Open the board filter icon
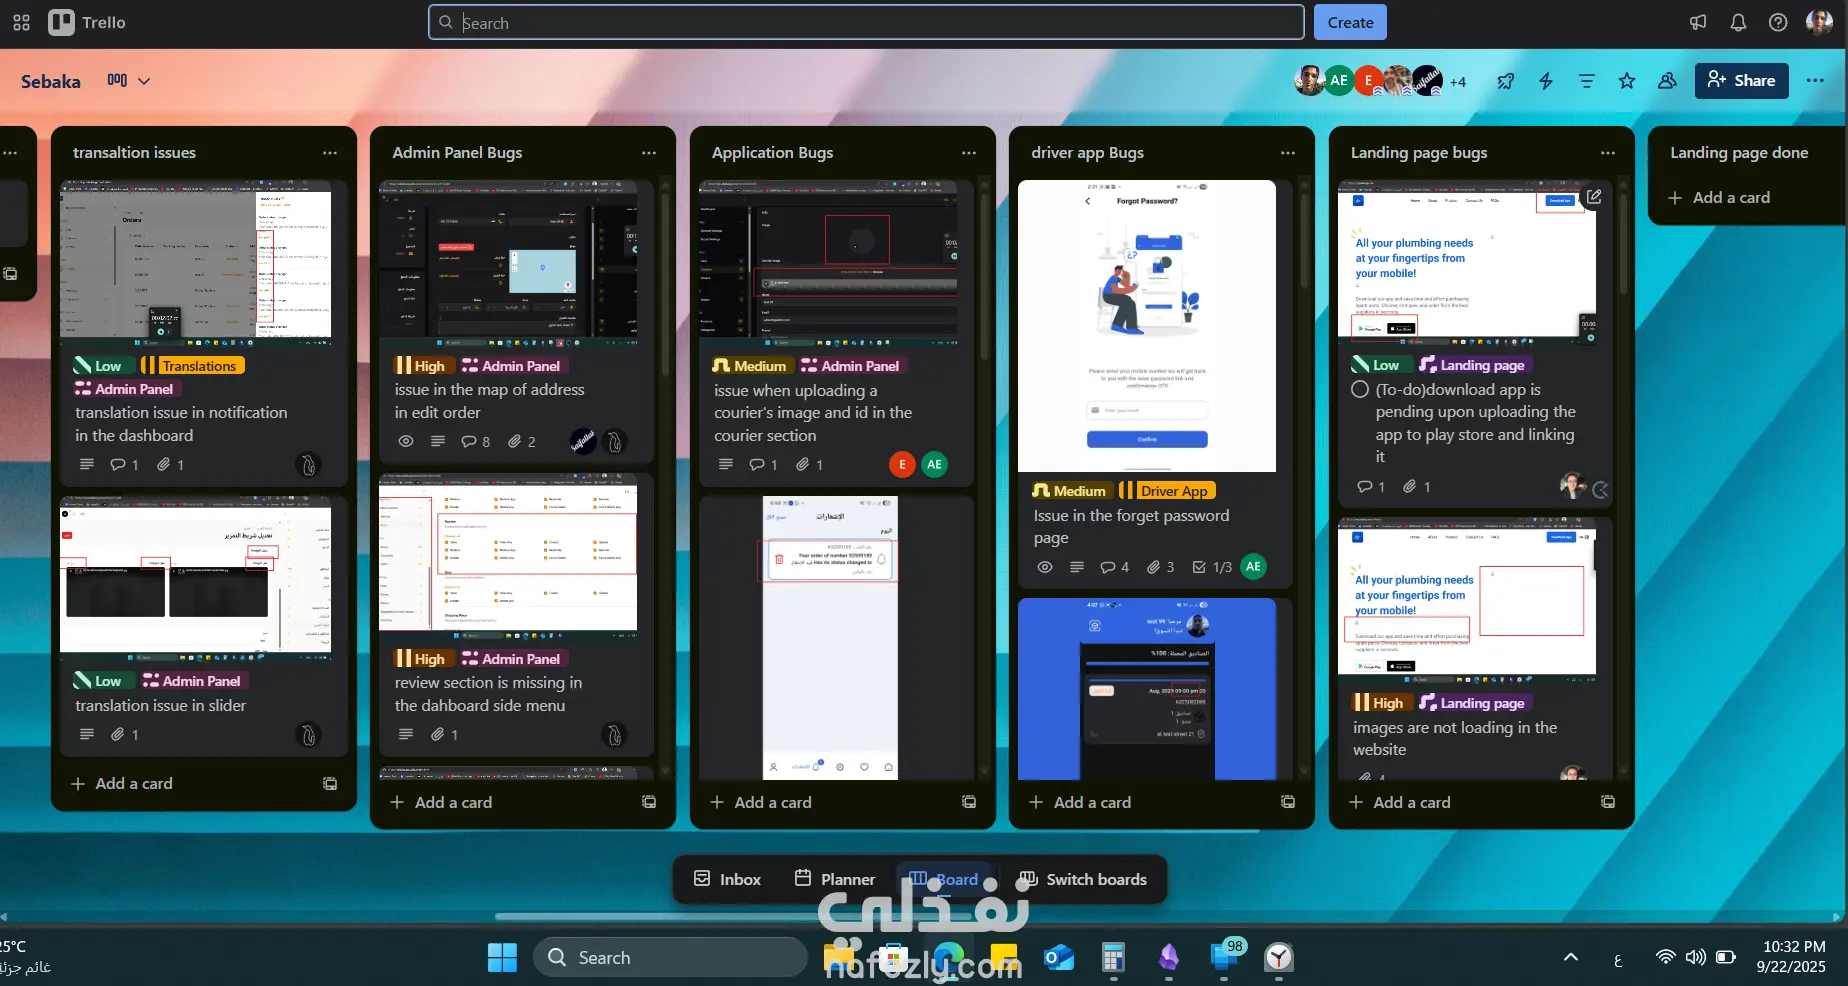1848x986 pixels. pyautogui.click(x=1586, y=81)
